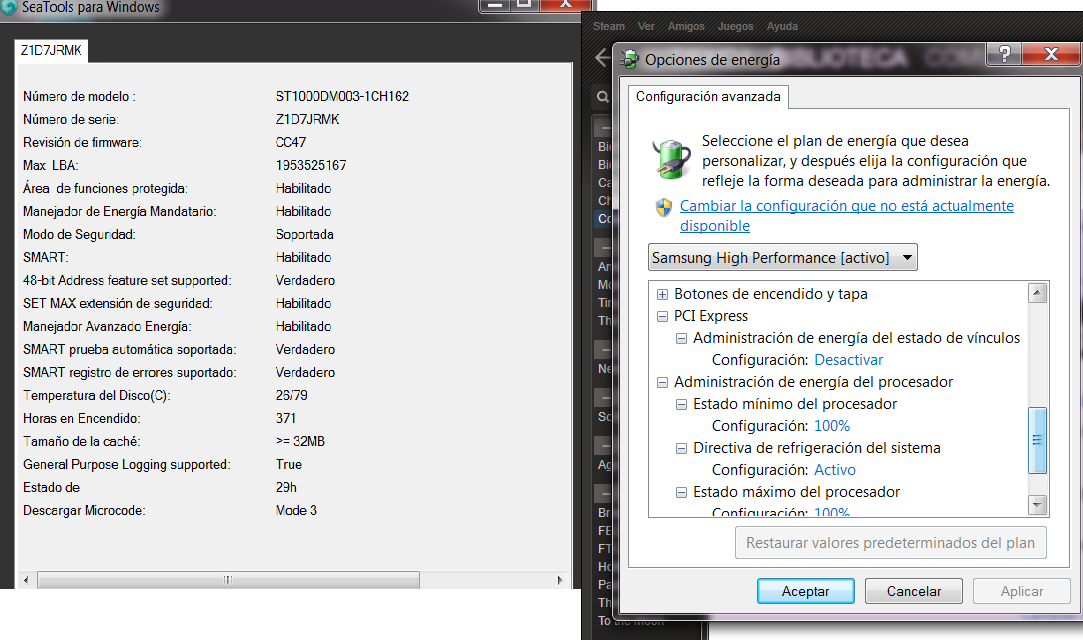Collapse the PCI Express node
Viewport: 1083px width, 640px height.
662,317
